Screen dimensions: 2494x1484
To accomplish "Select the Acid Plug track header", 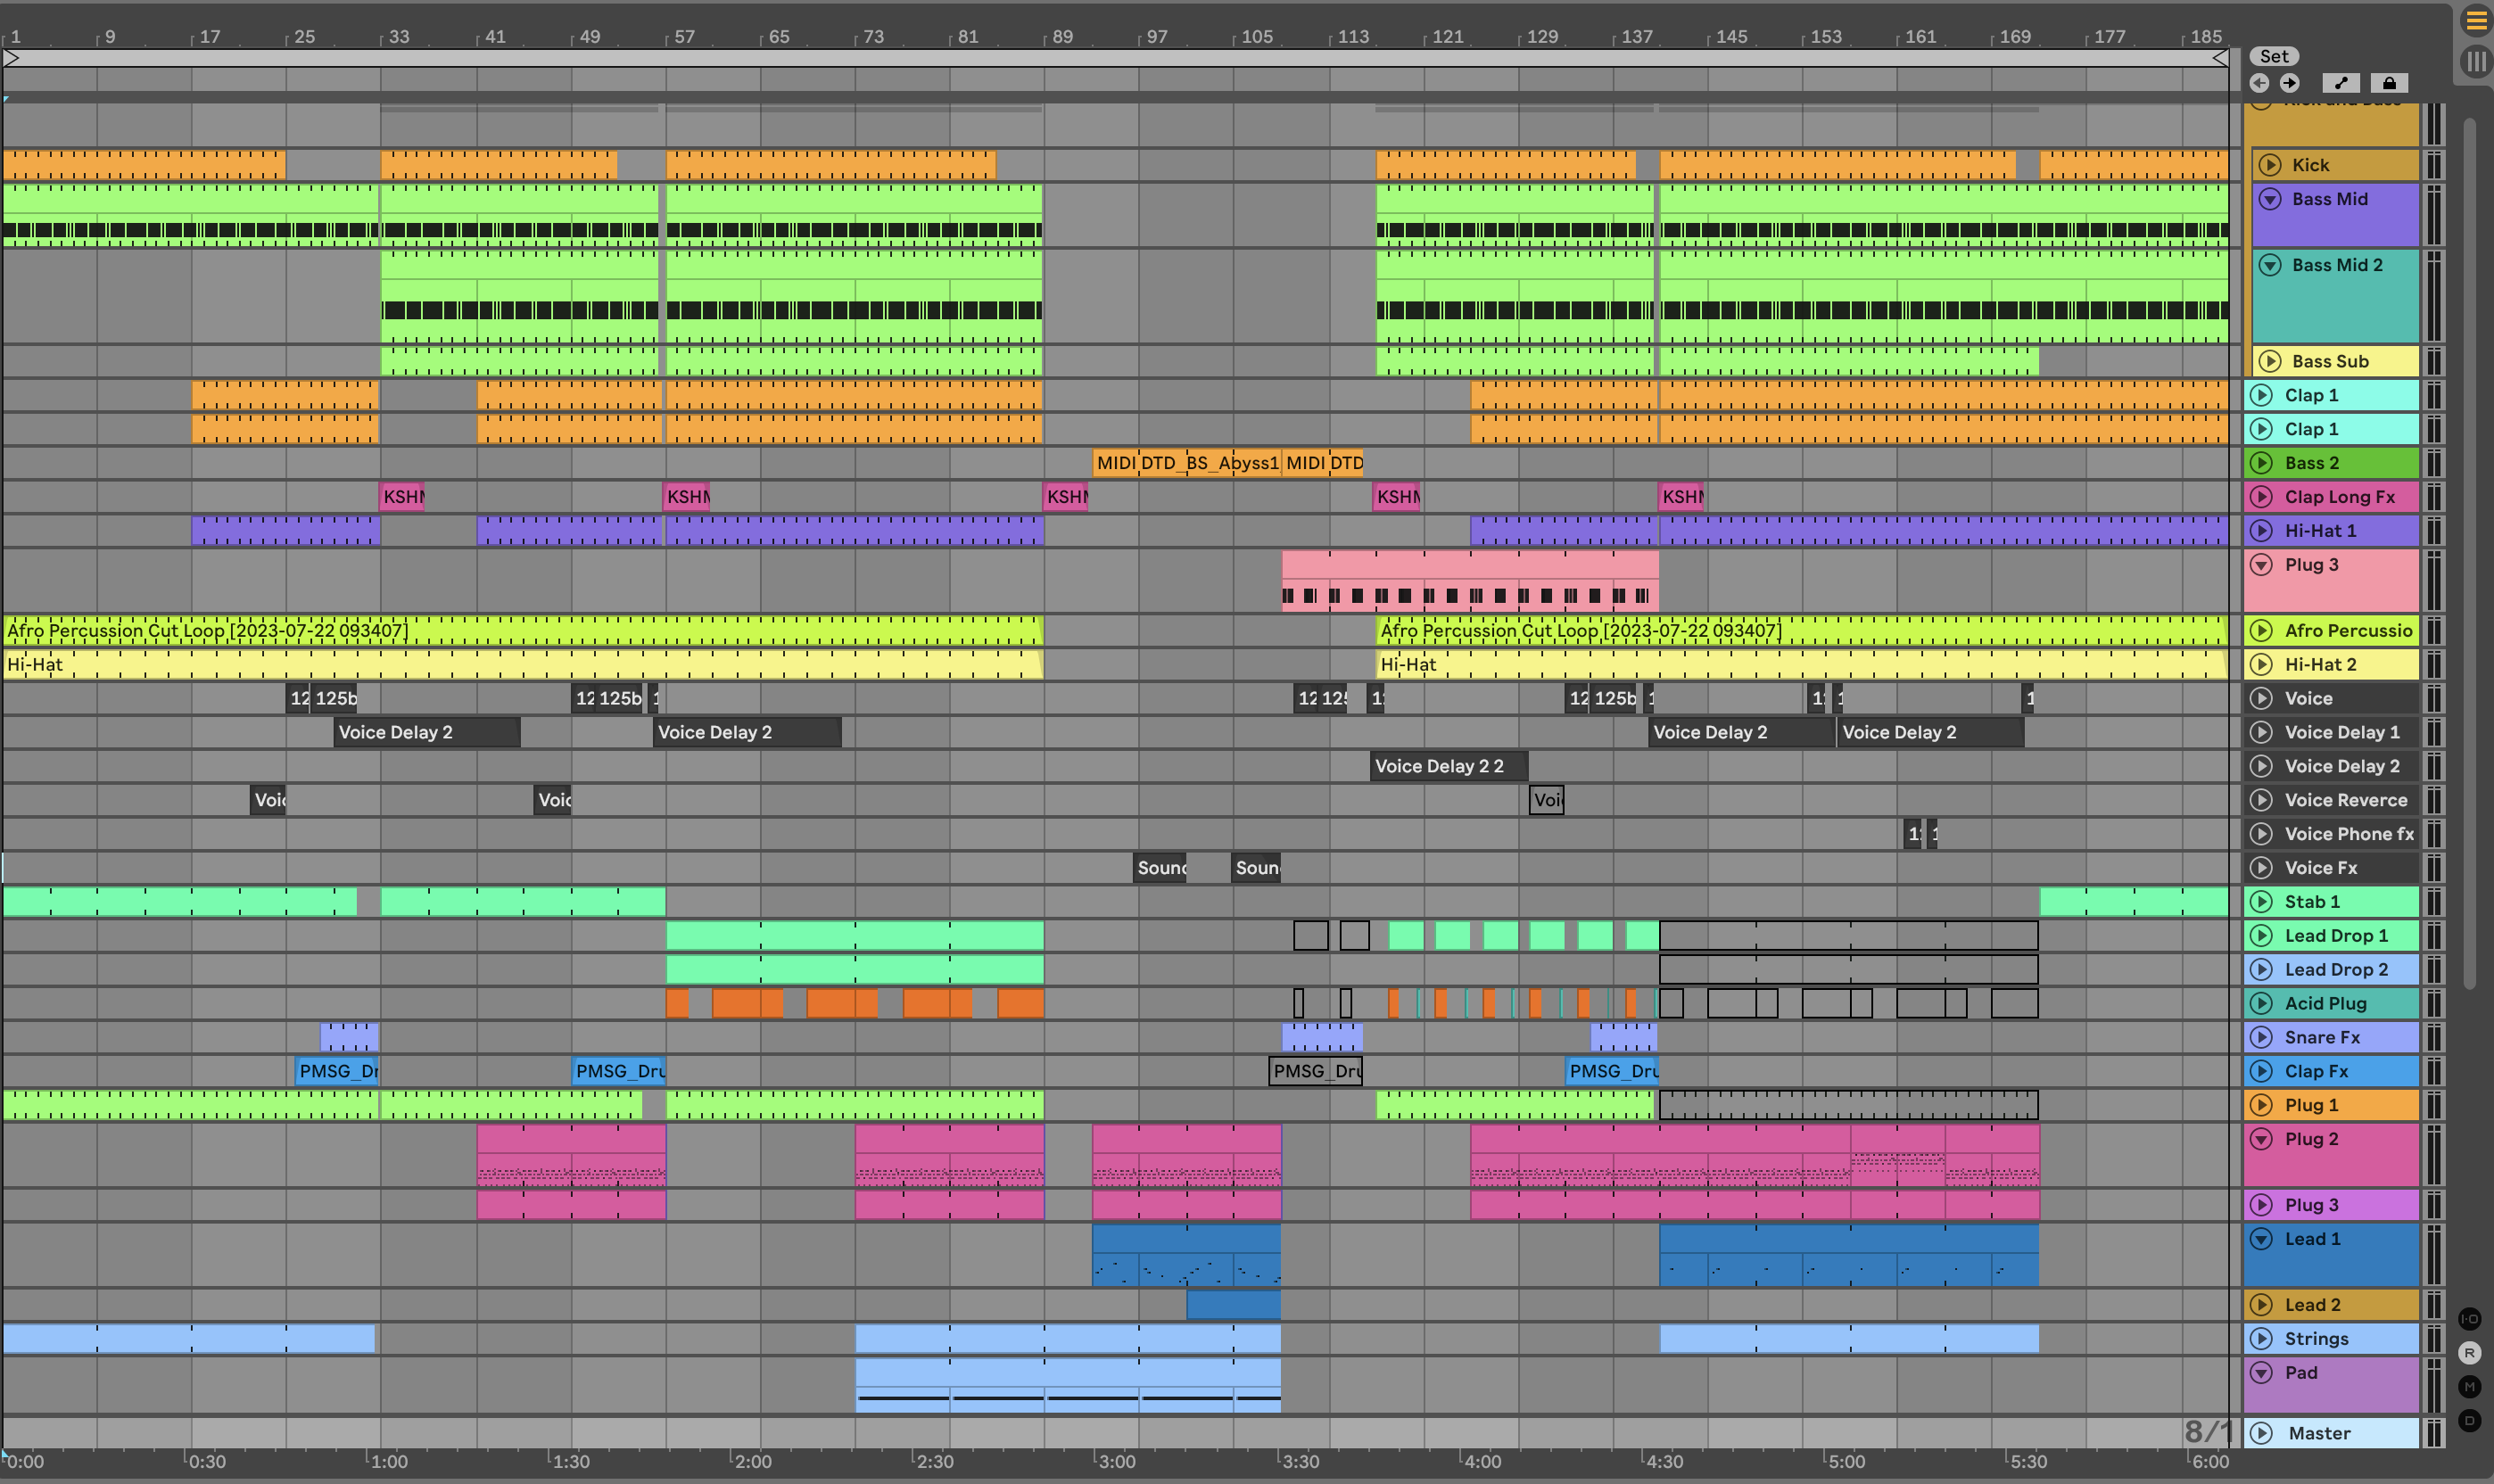I will (2325, 1003).
